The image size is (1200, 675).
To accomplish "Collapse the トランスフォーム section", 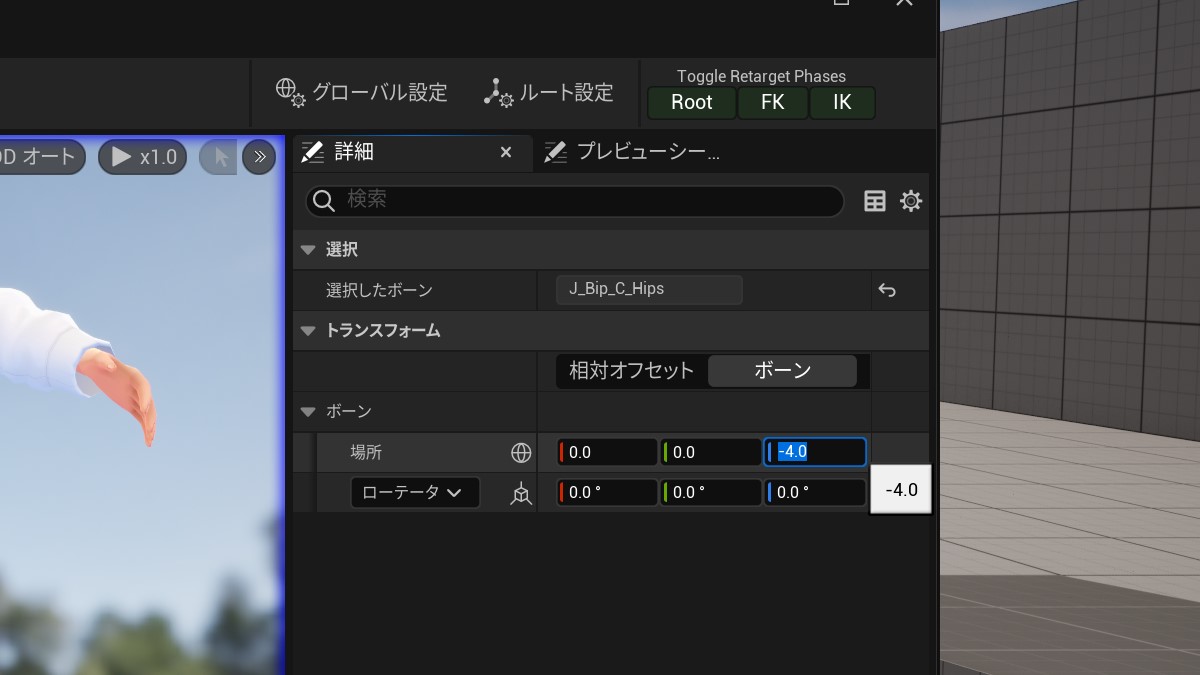I will point(308,331).
